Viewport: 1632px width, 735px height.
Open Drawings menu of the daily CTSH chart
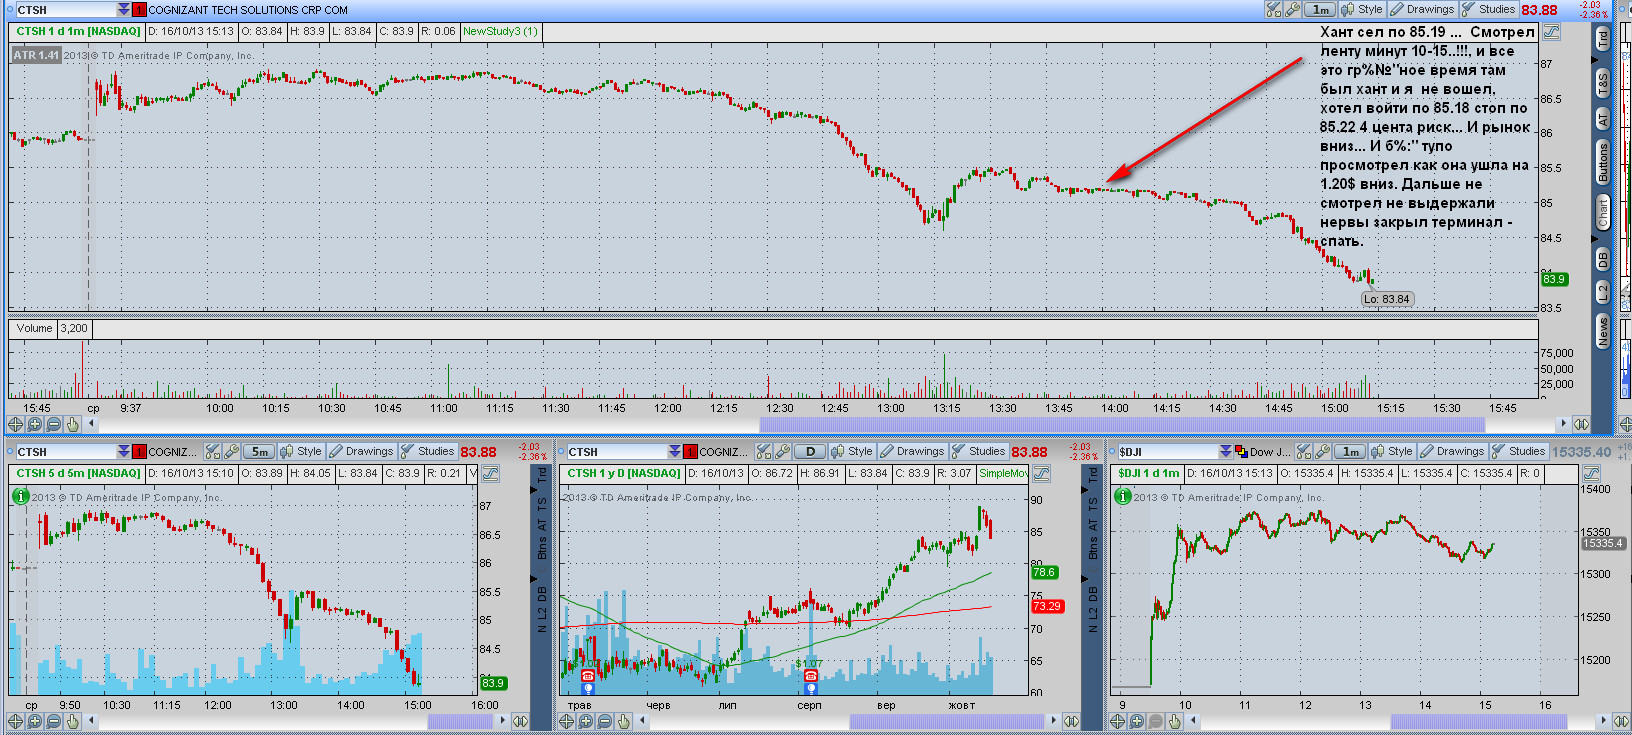click(912, 452)
